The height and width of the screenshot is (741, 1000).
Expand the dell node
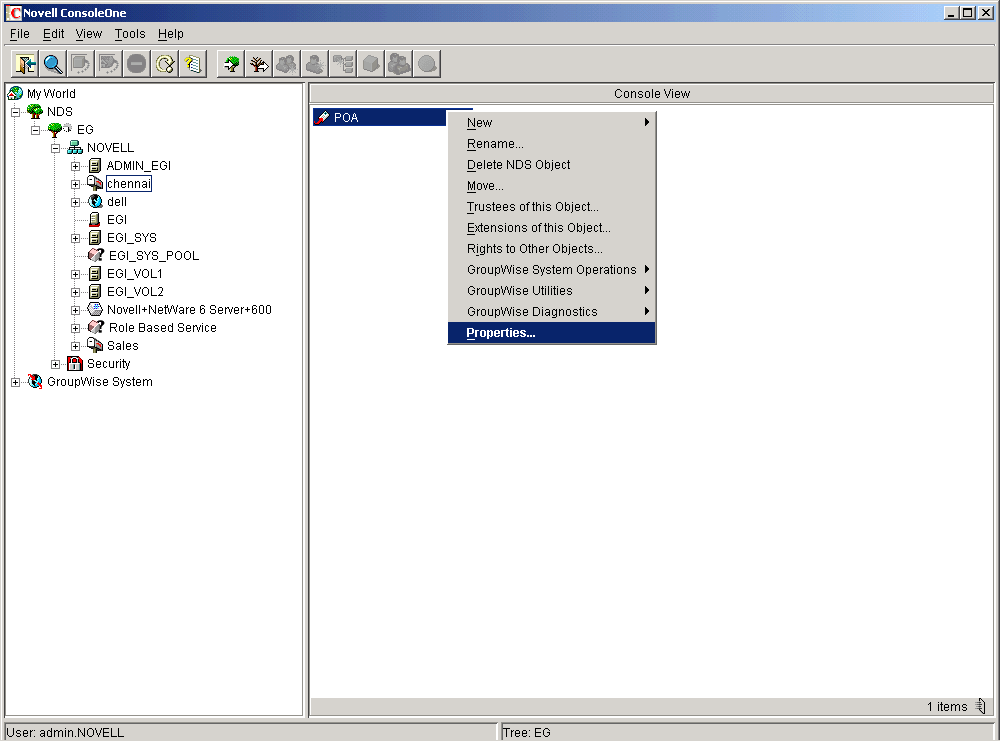[75, 202]
